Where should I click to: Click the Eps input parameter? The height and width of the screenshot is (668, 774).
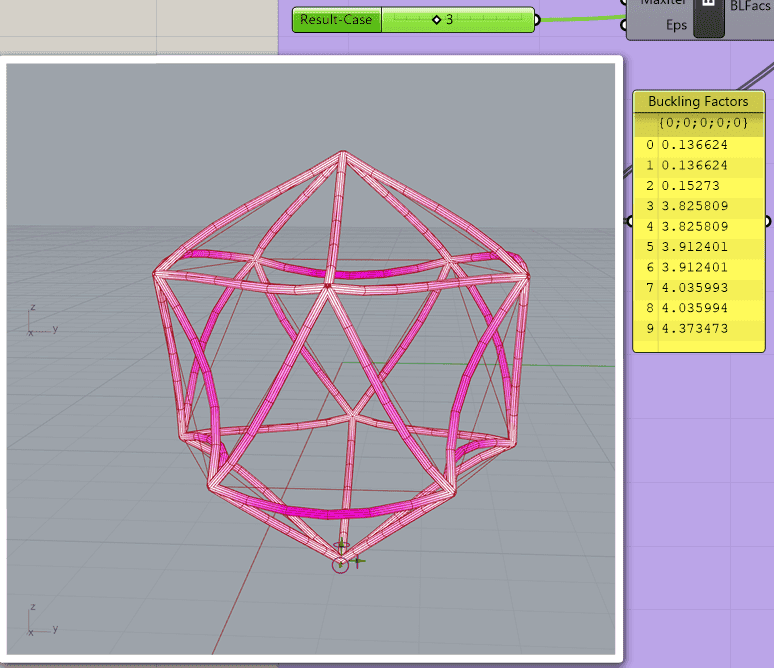(676, 25)
